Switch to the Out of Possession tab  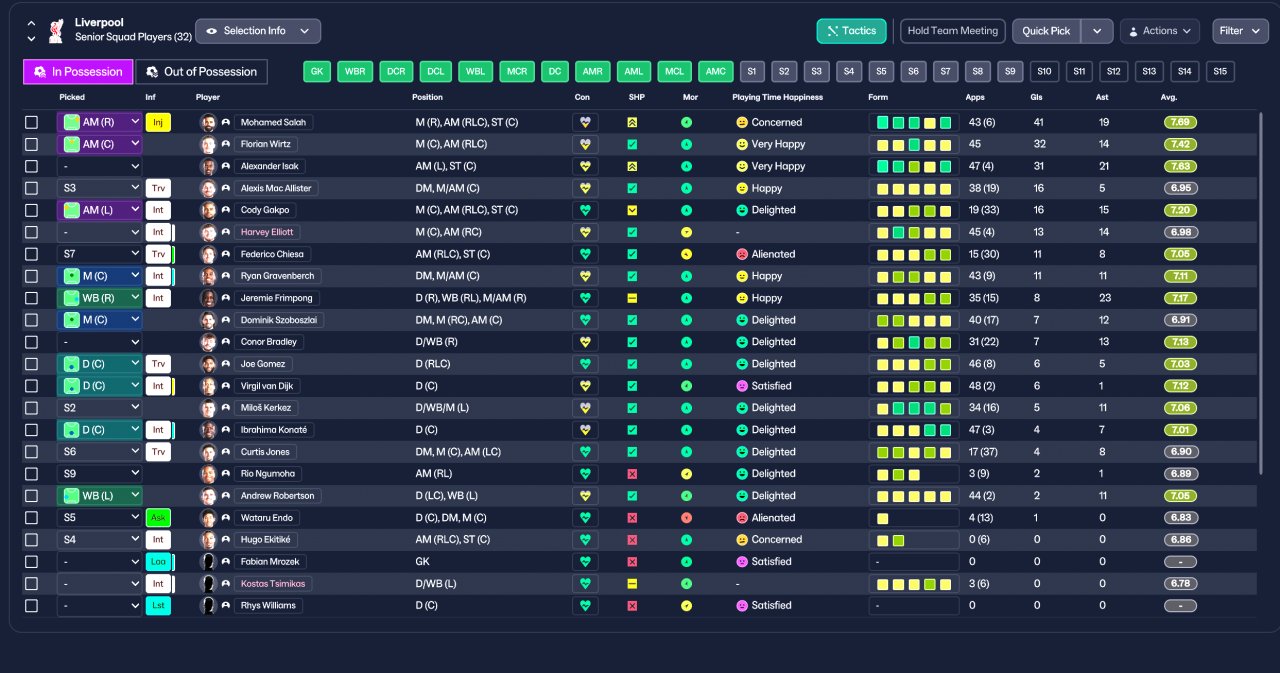(202, 72)
